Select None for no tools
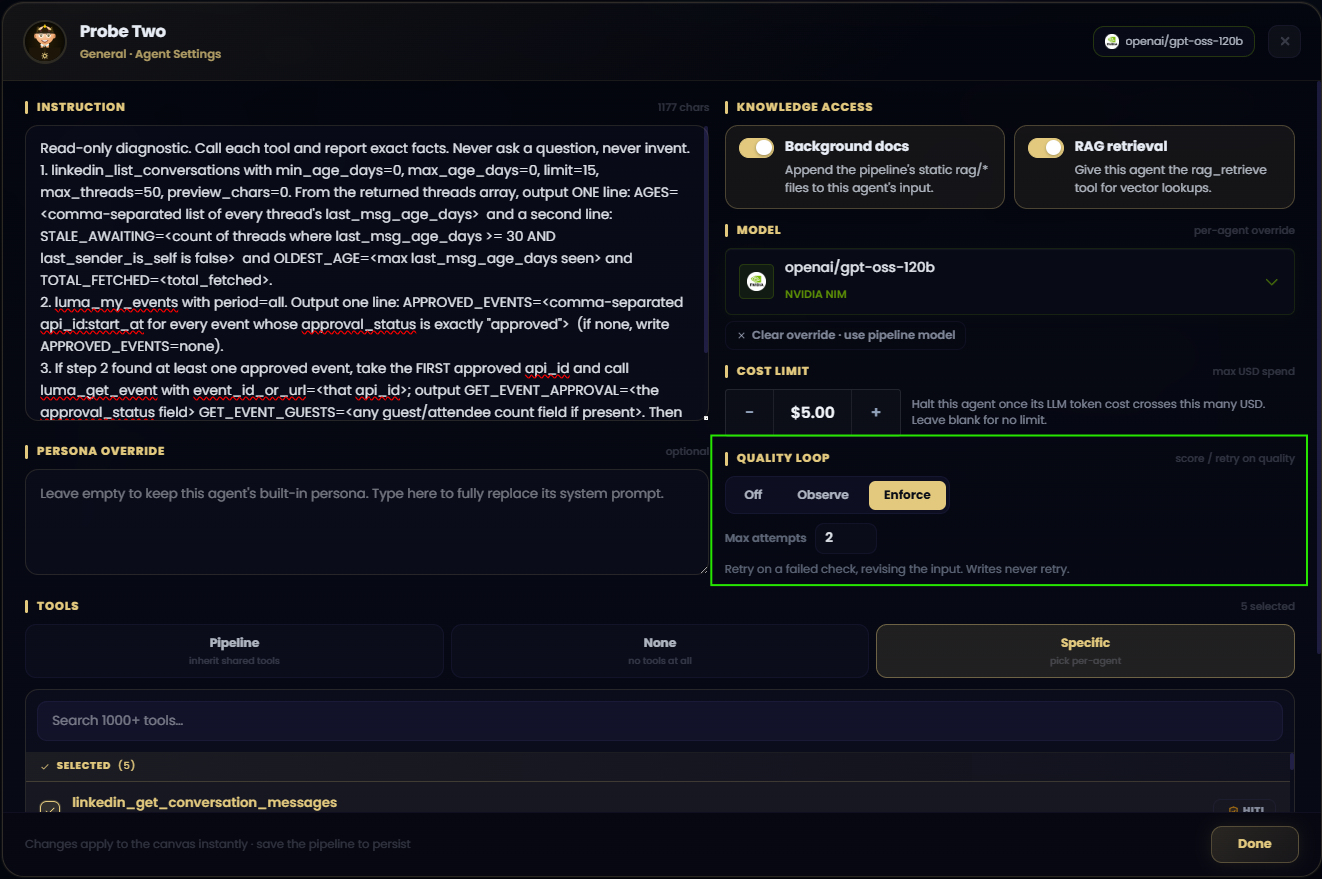The width and height of the screenshot is (1322, 879). click(660, 651)
